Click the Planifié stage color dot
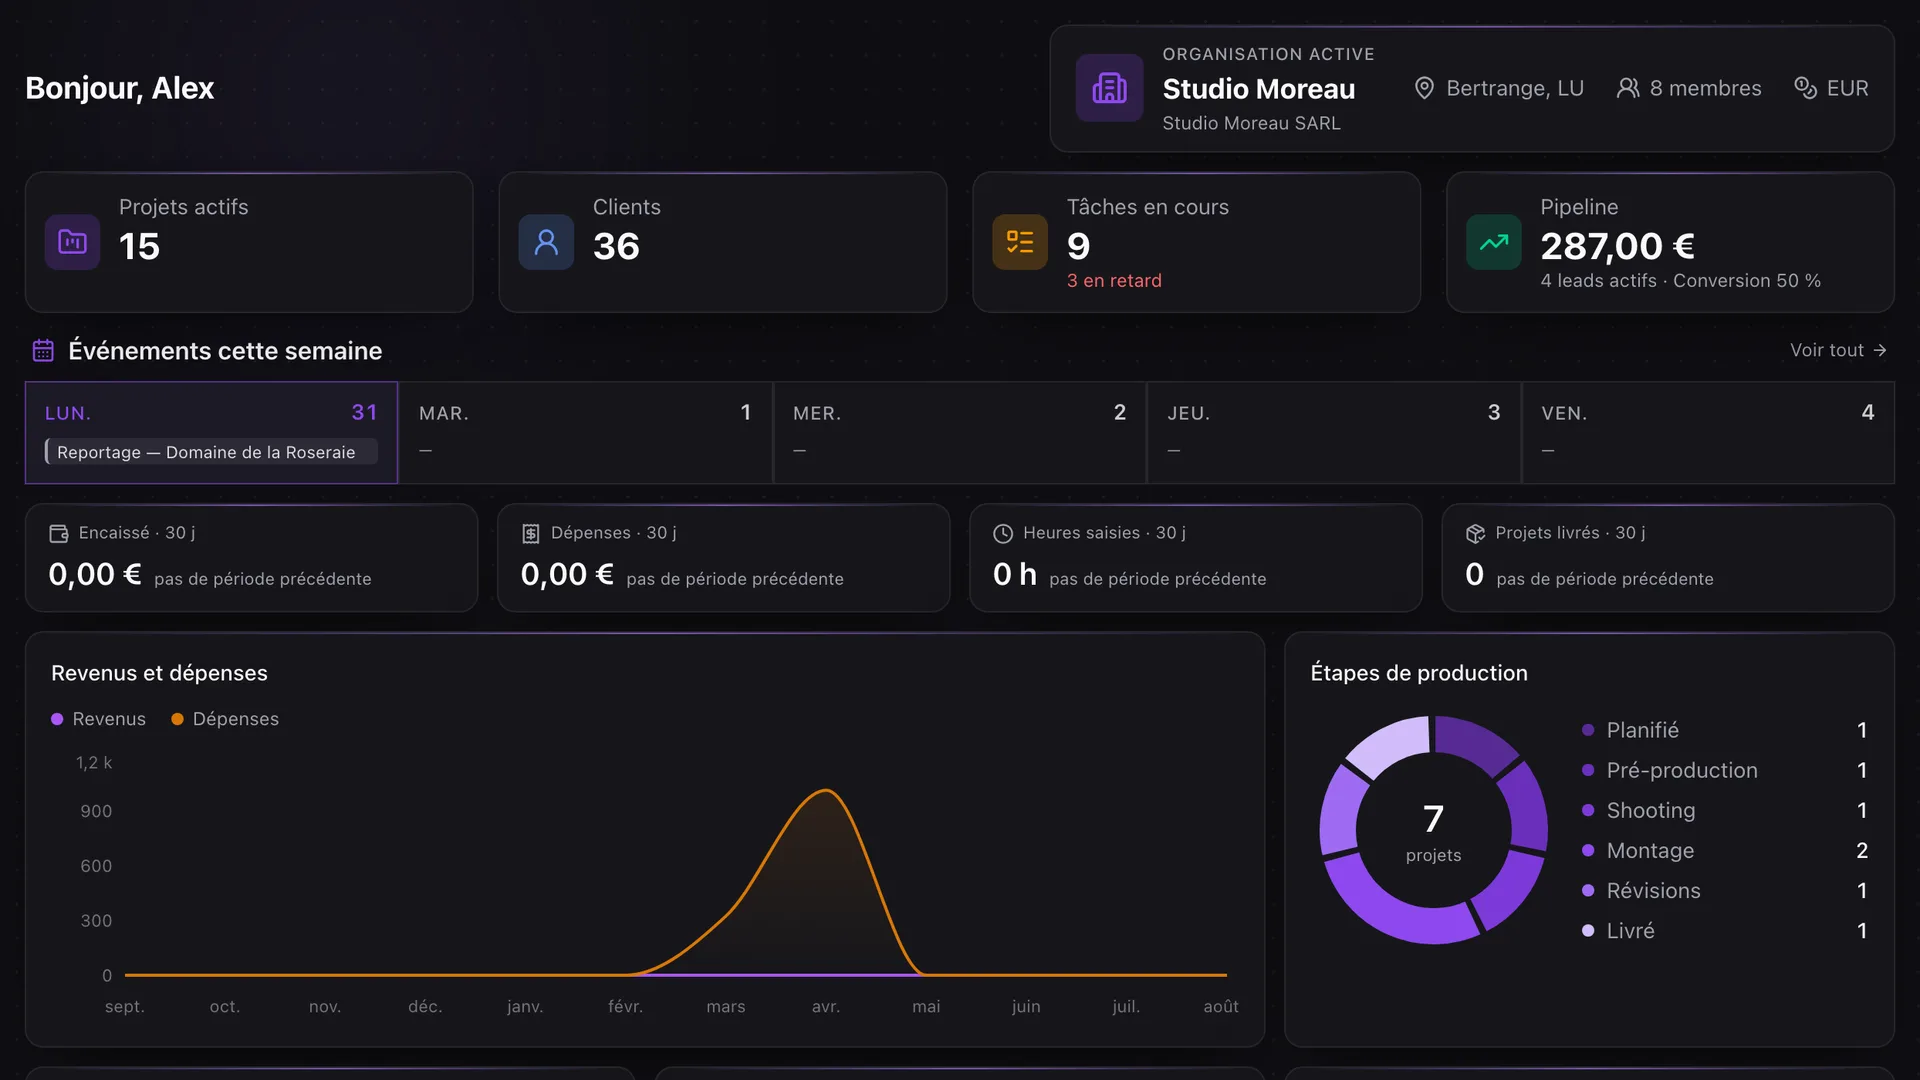Screen dimensions: 1920x1080 click(1588, 730)
